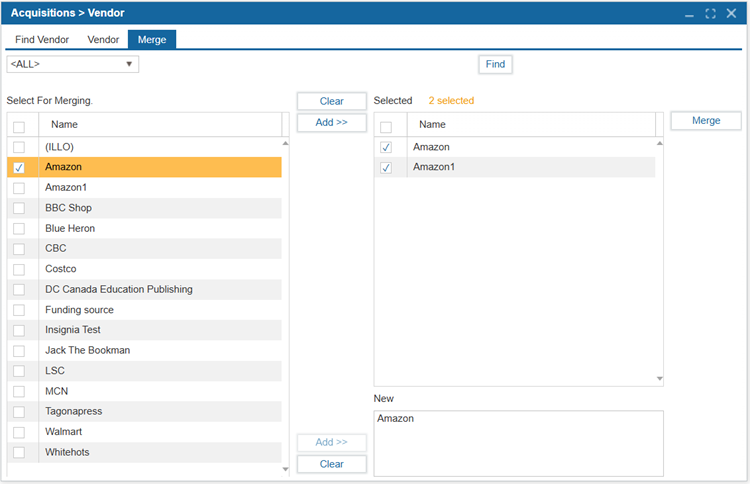Select the BBC Shop row text
This screenshot has height=484, width=750.
(x=68, y=208)
